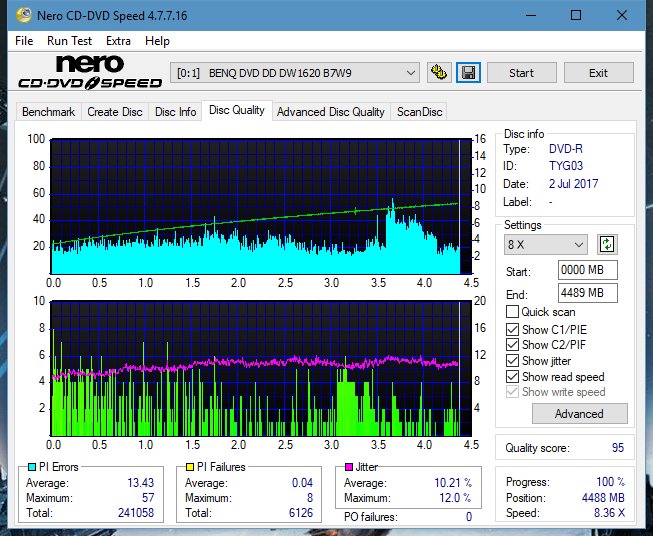Switch to the Benchmark tab
This screenshot has height=536, width=653.
[48, 112]
